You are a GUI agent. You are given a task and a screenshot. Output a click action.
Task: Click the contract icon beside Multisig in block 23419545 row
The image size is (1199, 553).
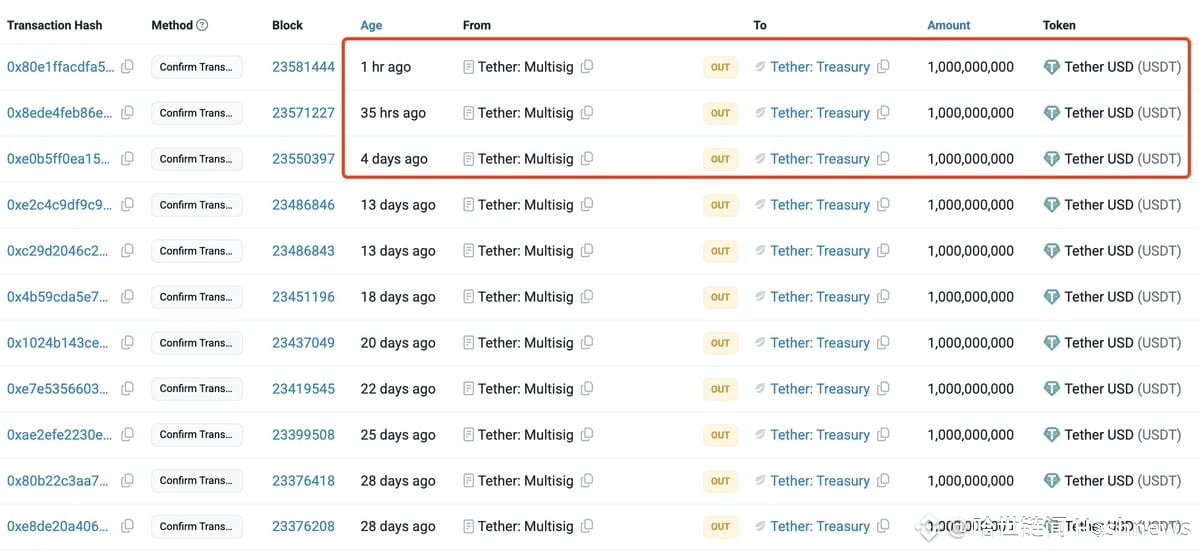coord(469,389)
